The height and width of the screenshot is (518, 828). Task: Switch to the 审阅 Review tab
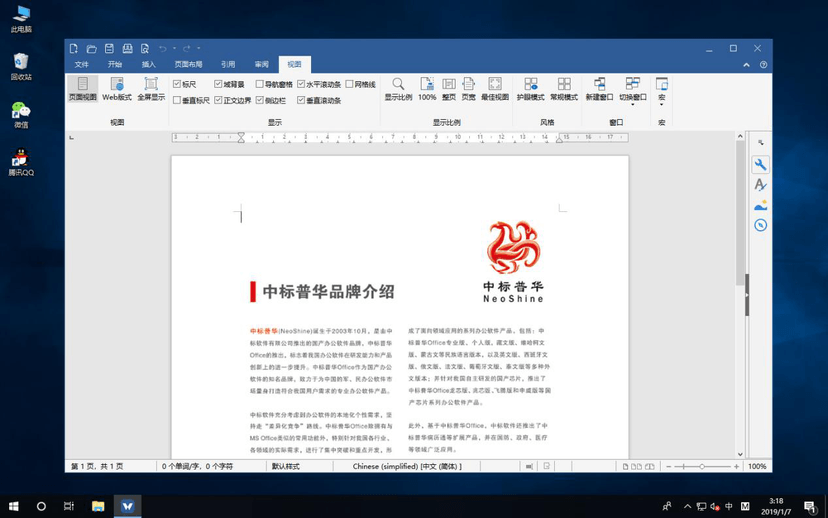pyautogui.click(x=261, y=64)
